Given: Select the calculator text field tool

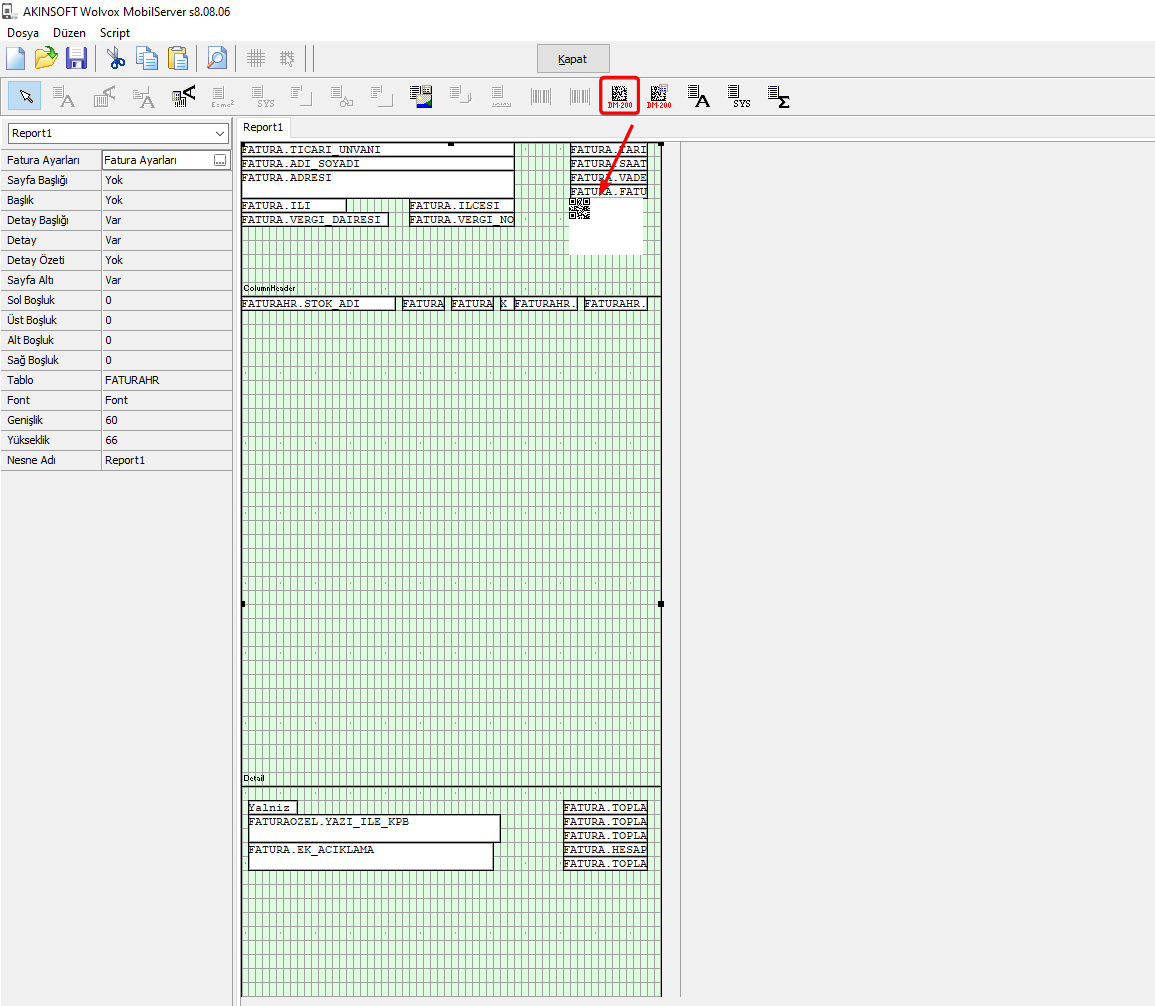Looking at the screenshot, I should coord(183,96).
